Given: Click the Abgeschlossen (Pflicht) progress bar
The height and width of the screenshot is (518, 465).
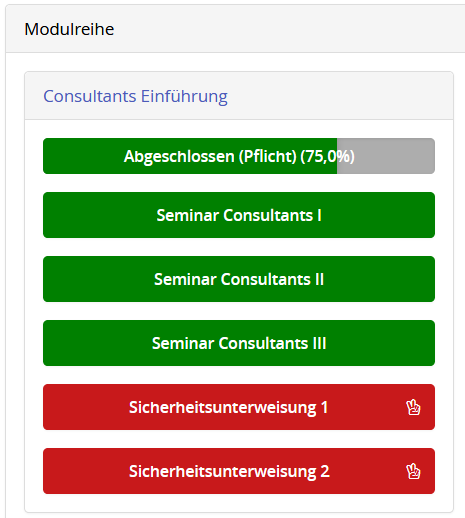Looking at the screenshot, I should (239, 156).
